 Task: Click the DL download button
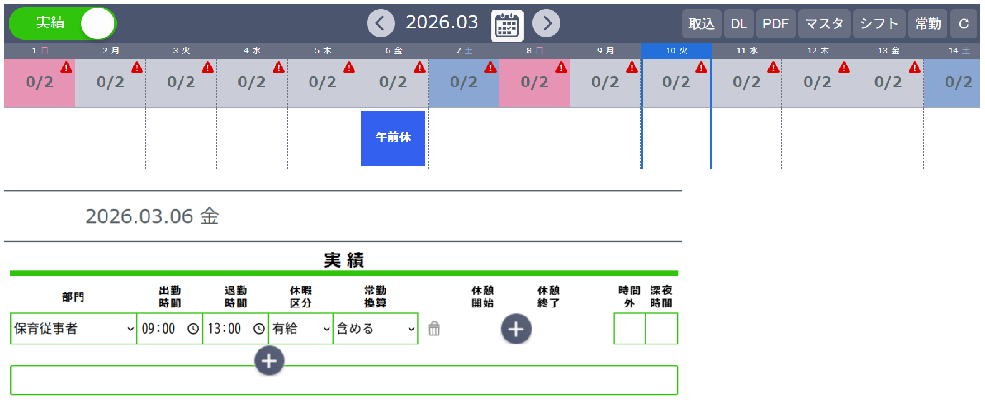coord(738,23)
